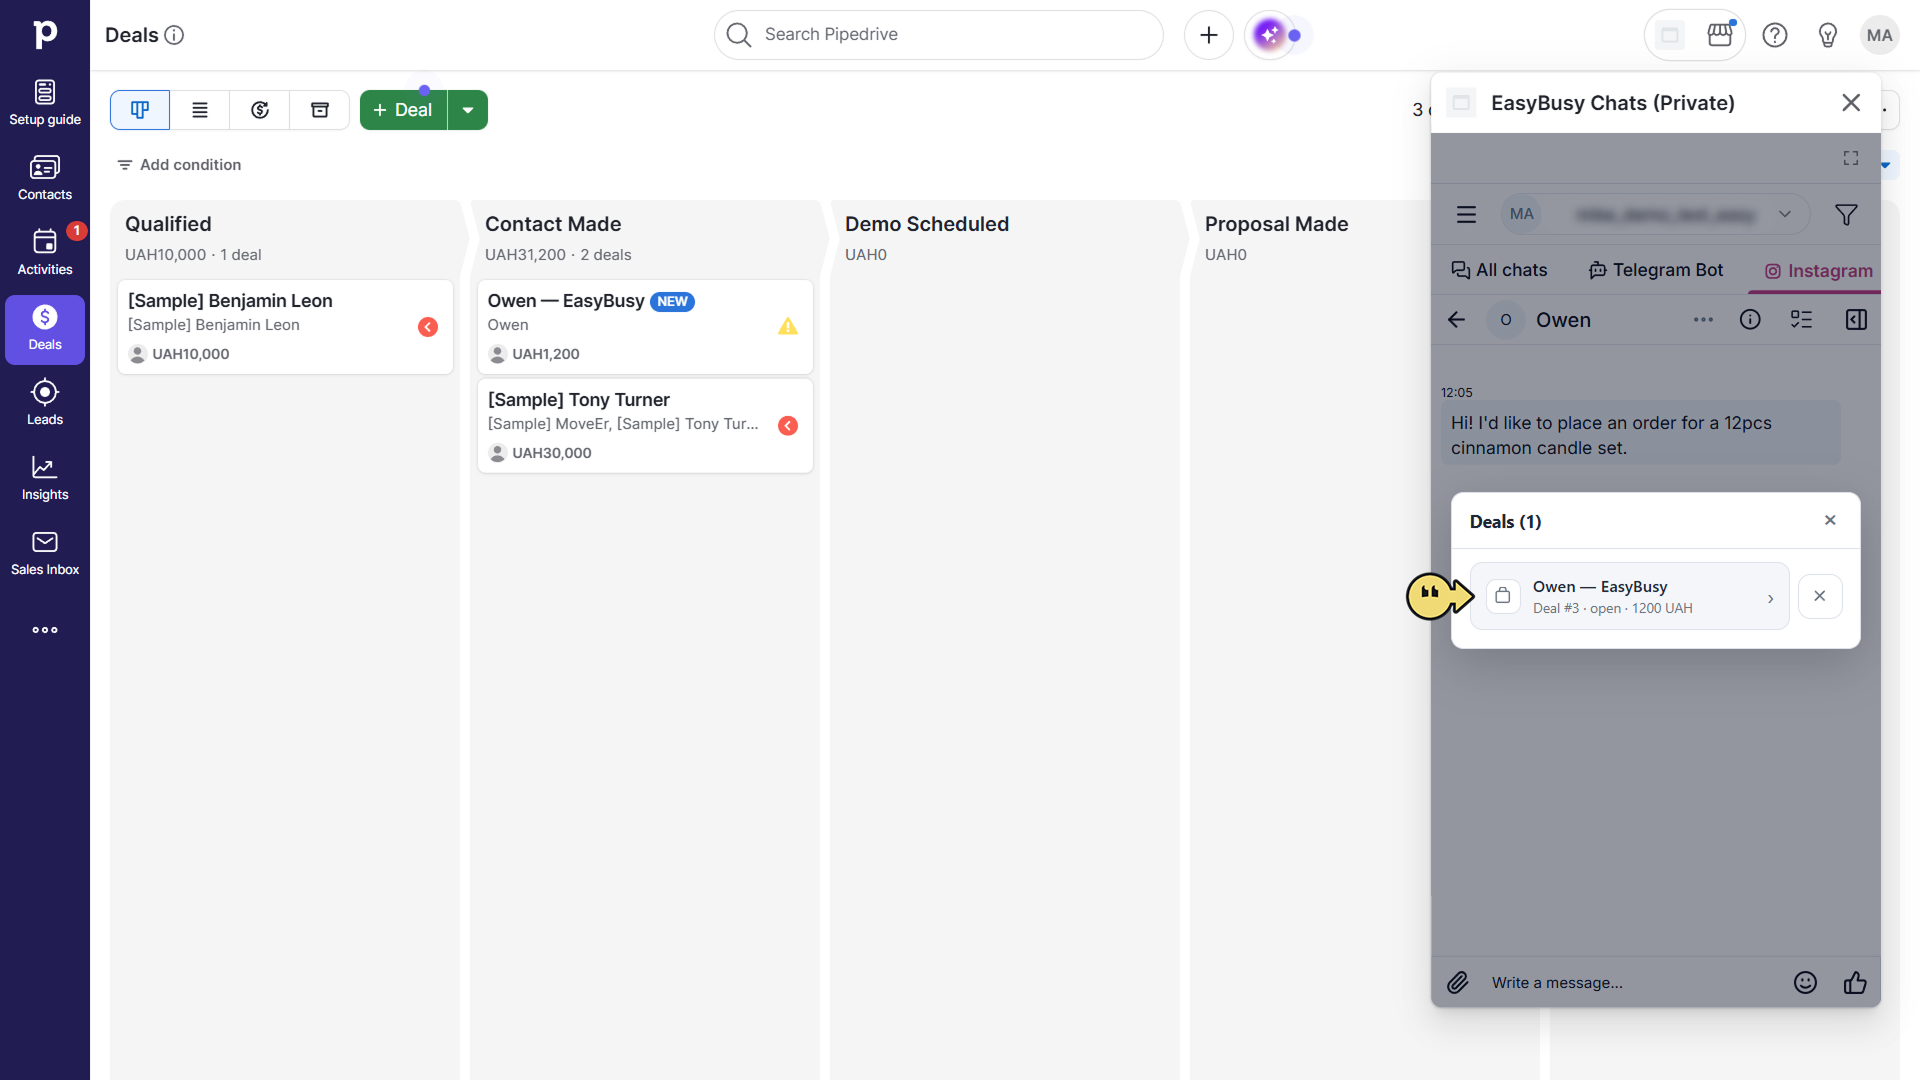The height and width of the screenshot is (1080, 1920).
Task: Show more sidebar items with three dots
Action: 45,630
